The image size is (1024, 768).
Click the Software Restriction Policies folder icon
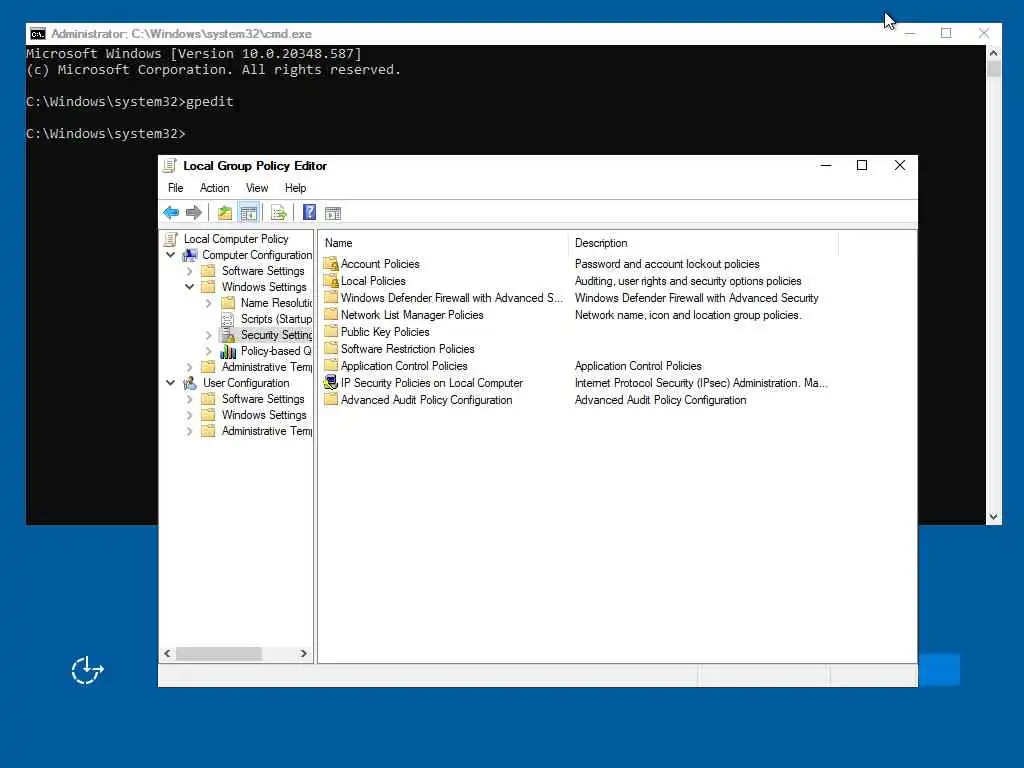click(x=331, y=349)
